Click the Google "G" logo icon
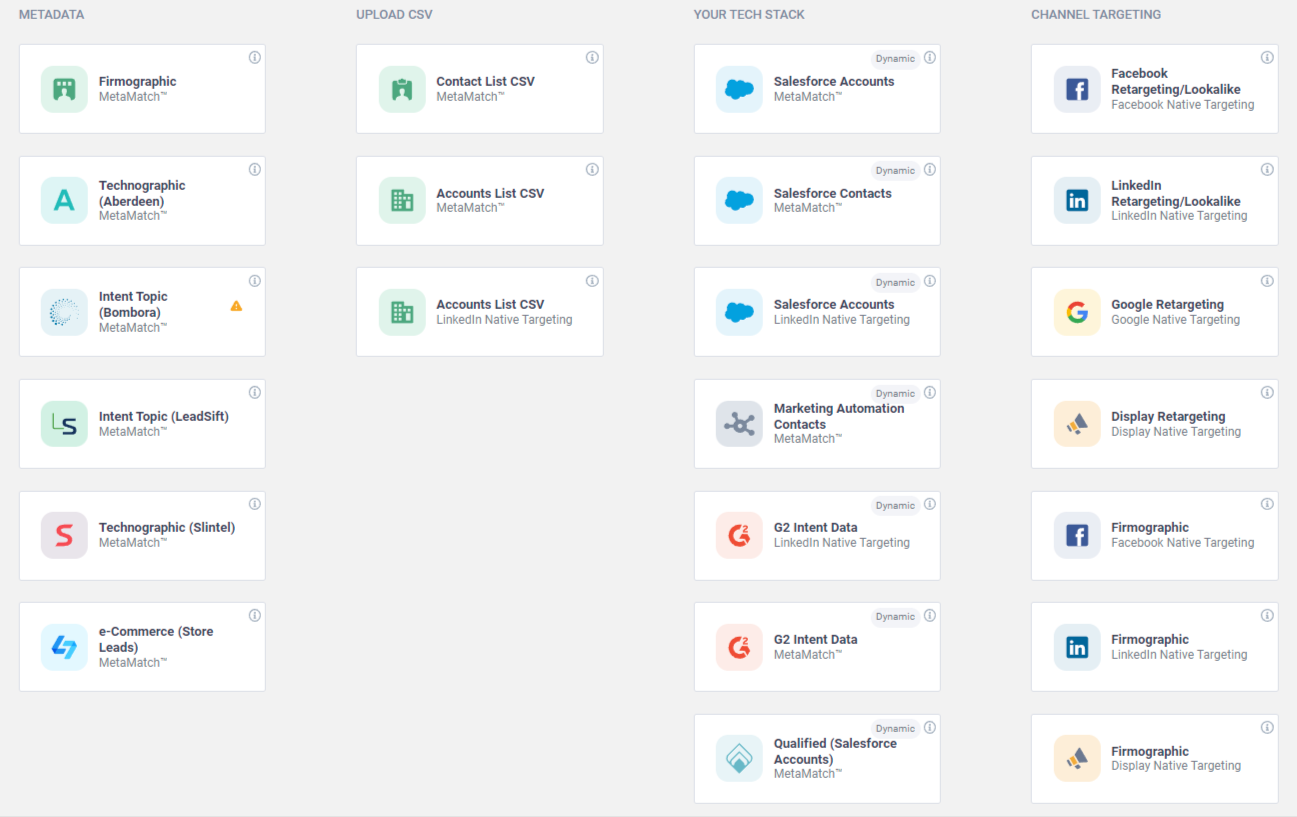This screenshot has width=1297, height=817. click(1077, 312)
